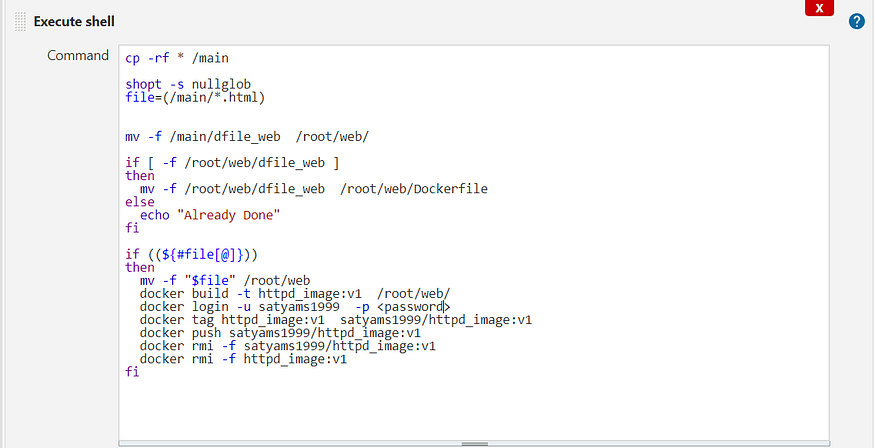Click the final "fi" line of script
This screenshot has height=448, width=875.
pyautogui.click(x=132, y=372)
